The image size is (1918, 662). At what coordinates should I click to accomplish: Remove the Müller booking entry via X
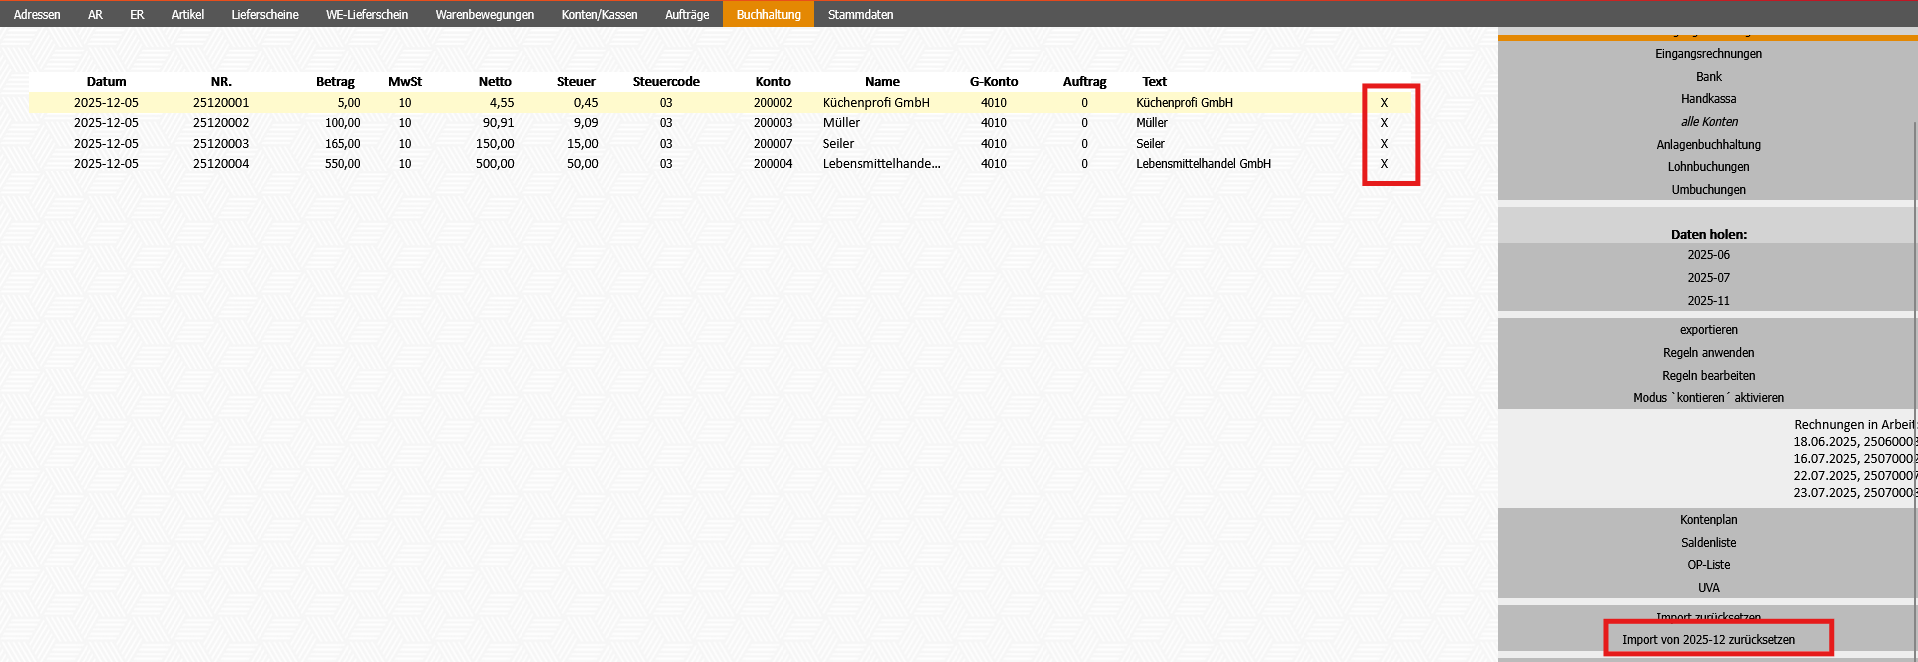click(1384, 123)
